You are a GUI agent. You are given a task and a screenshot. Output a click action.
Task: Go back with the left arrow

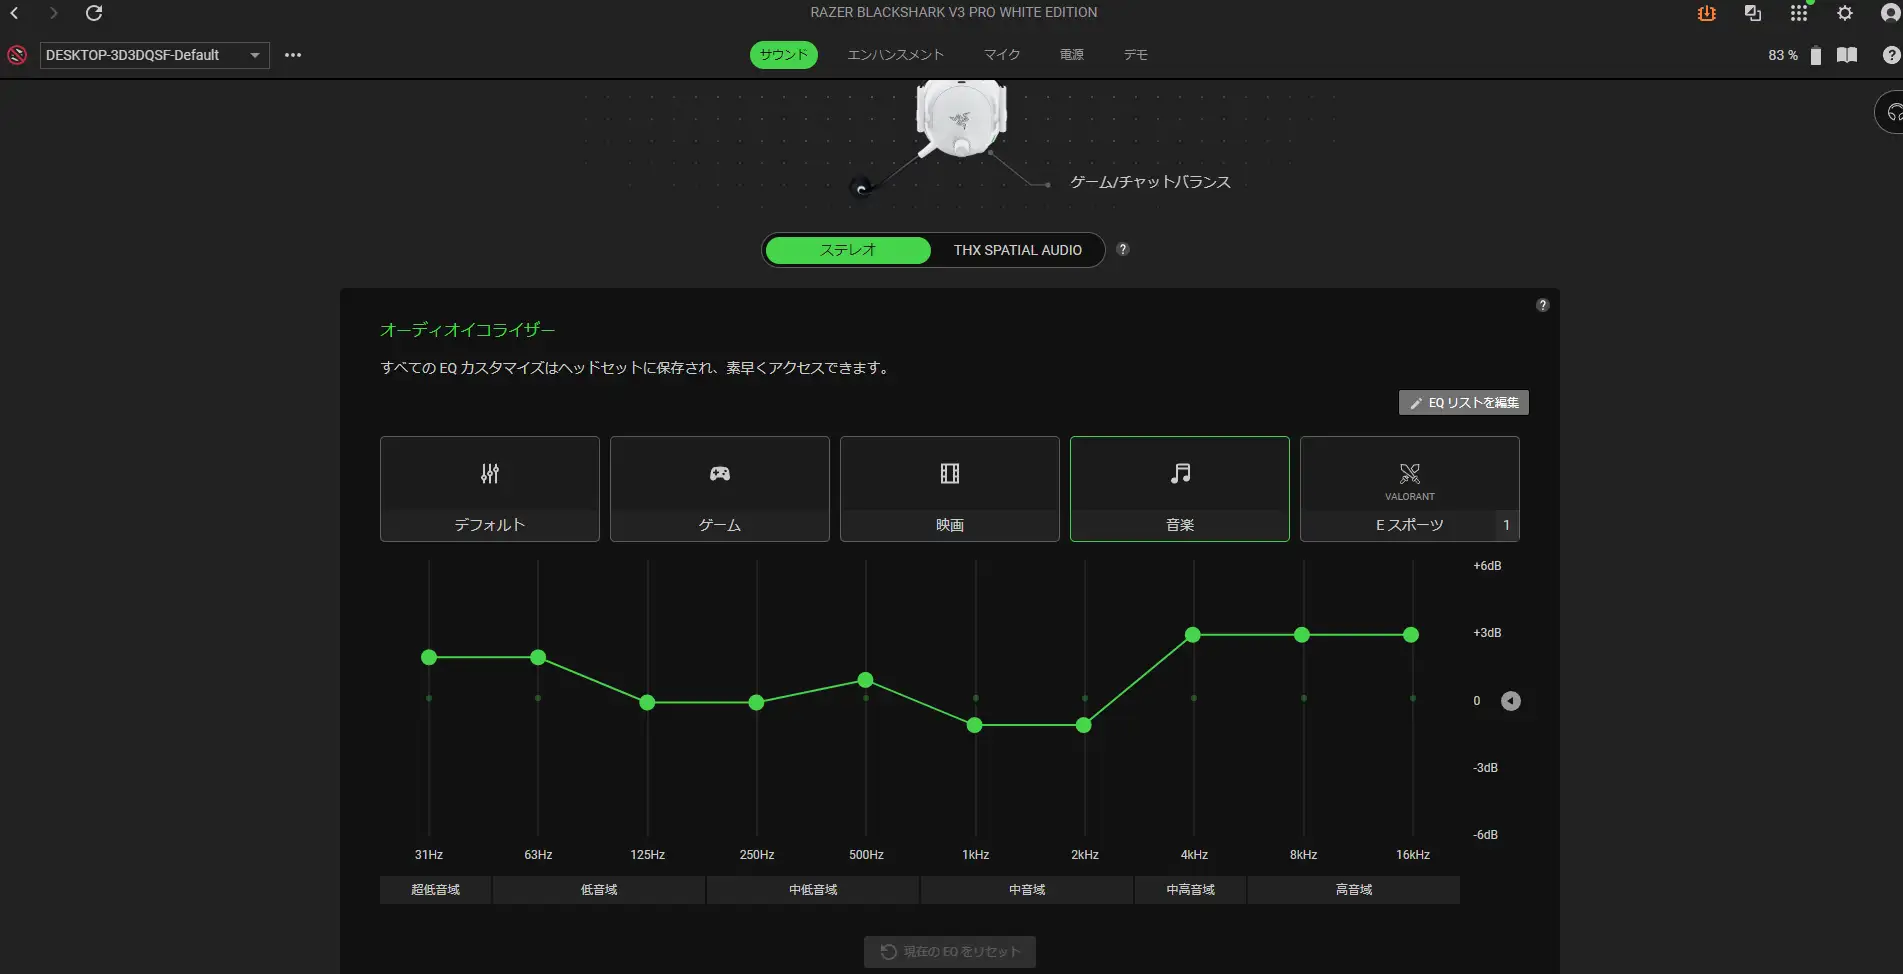point(15,13)
